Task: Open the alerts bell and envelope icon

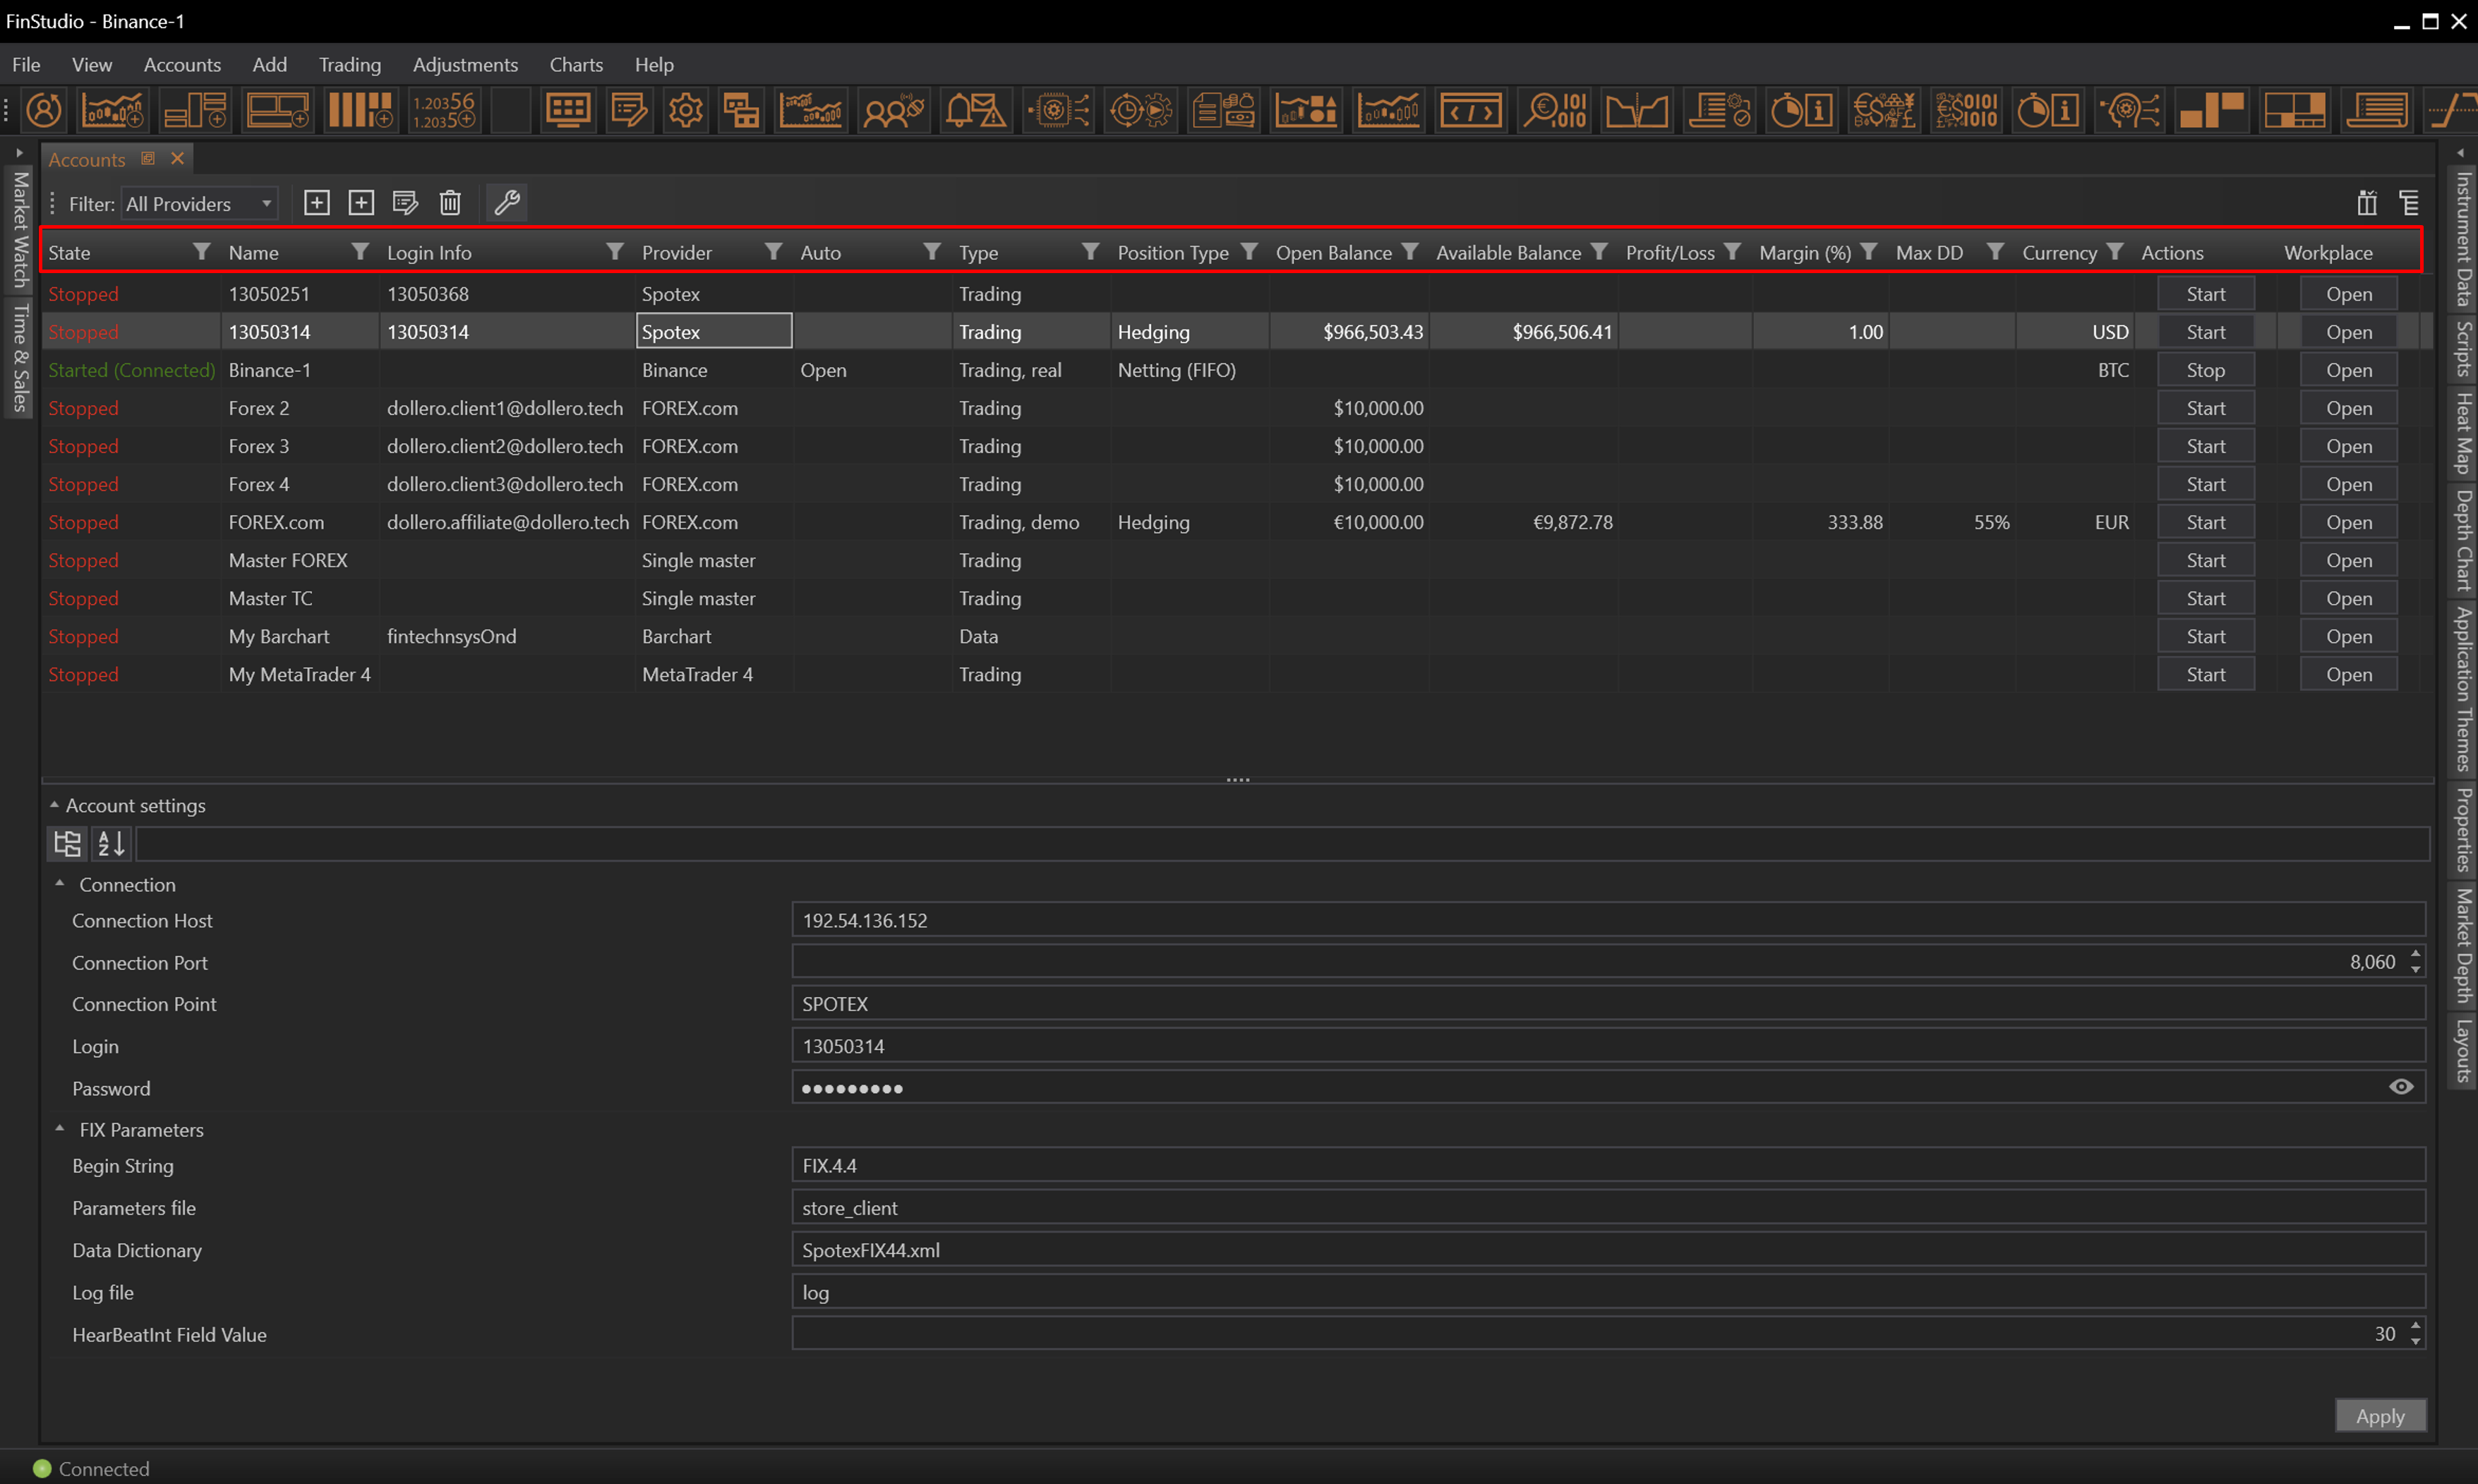Action: pos(975,110)
